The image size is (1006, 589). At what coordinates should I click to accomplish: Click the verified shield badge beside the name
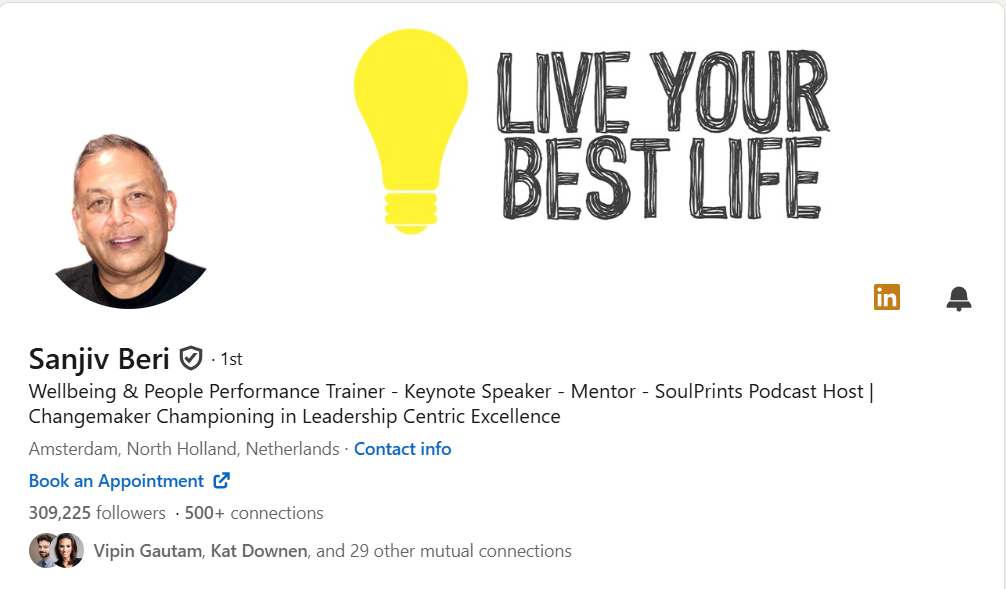click(x=190, y=358)
